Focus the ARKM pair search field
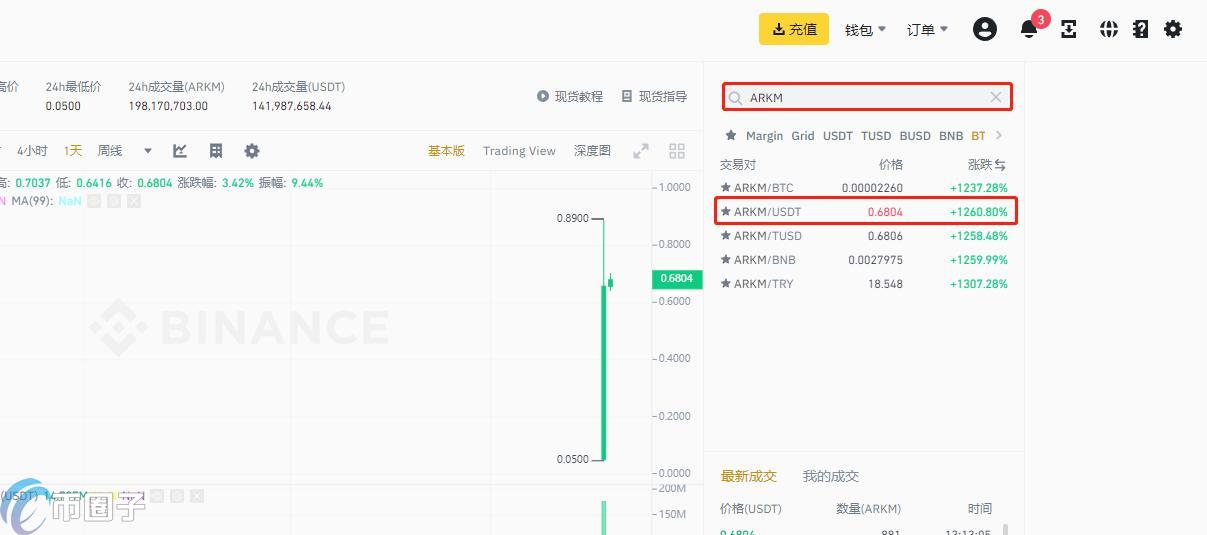Viewport: 1207px width, 535px height. pos(867,97)
